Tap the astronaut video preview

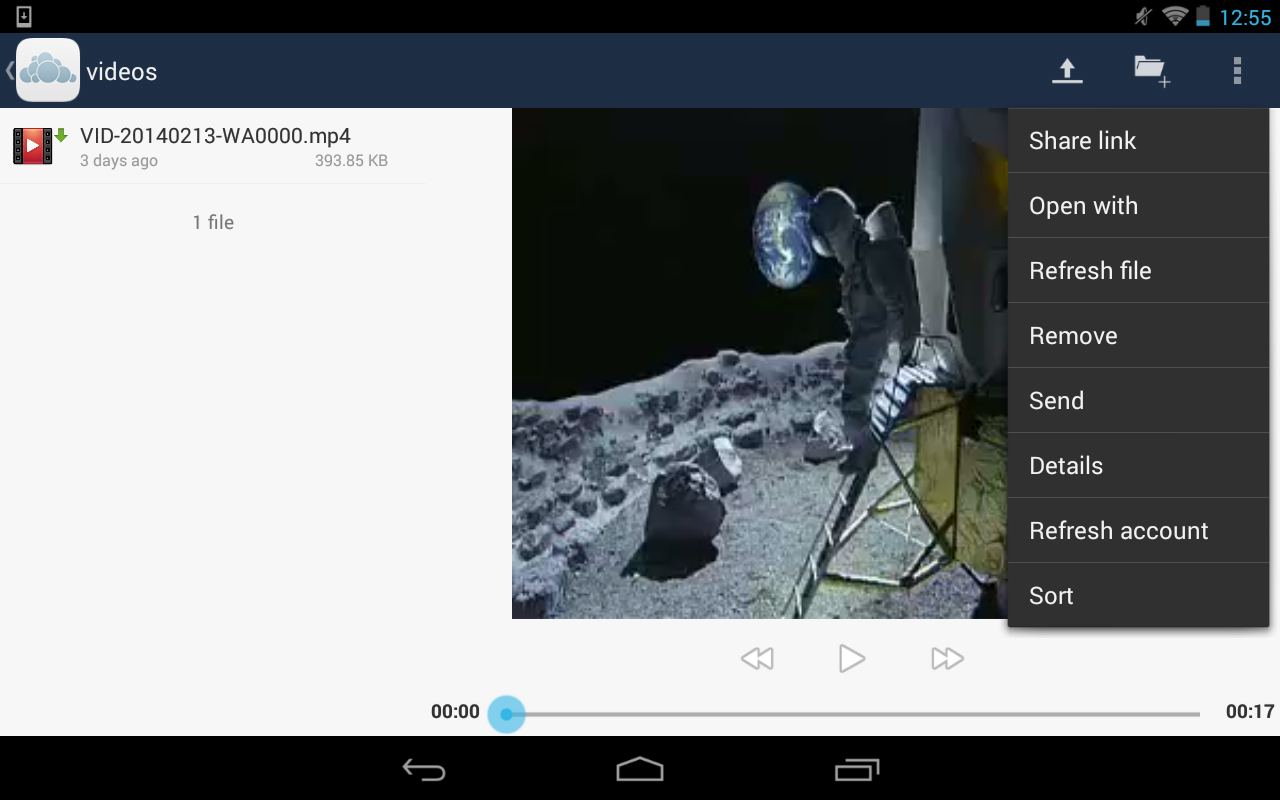point(760,364)
